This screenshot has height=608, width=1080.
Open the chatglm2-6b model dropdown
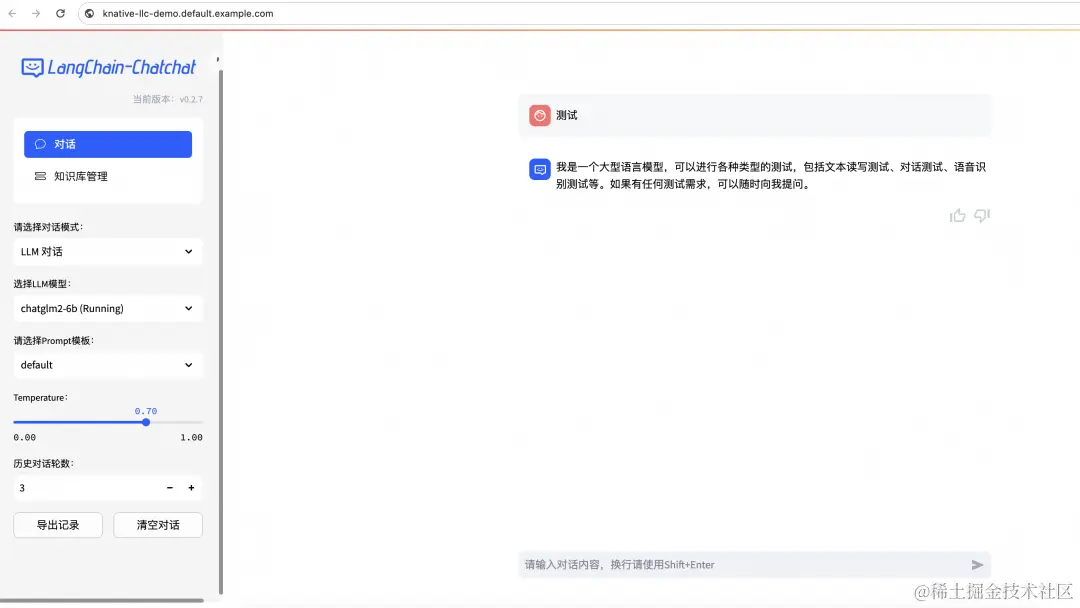click(x=107, y=308)
